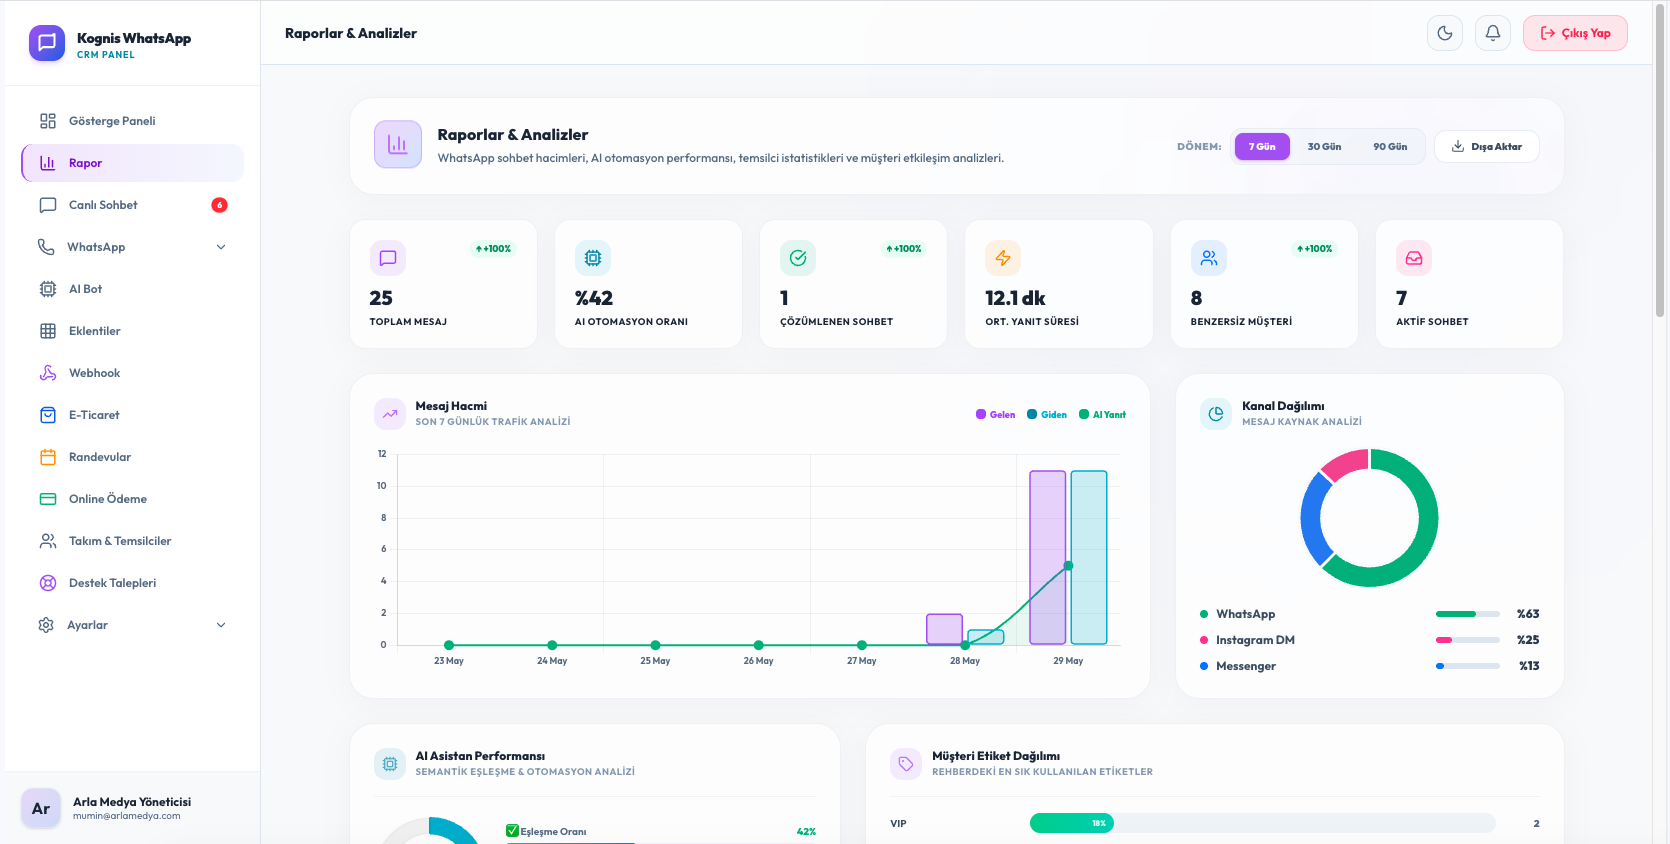Click the AI Bot chip icon

[48, 289]
